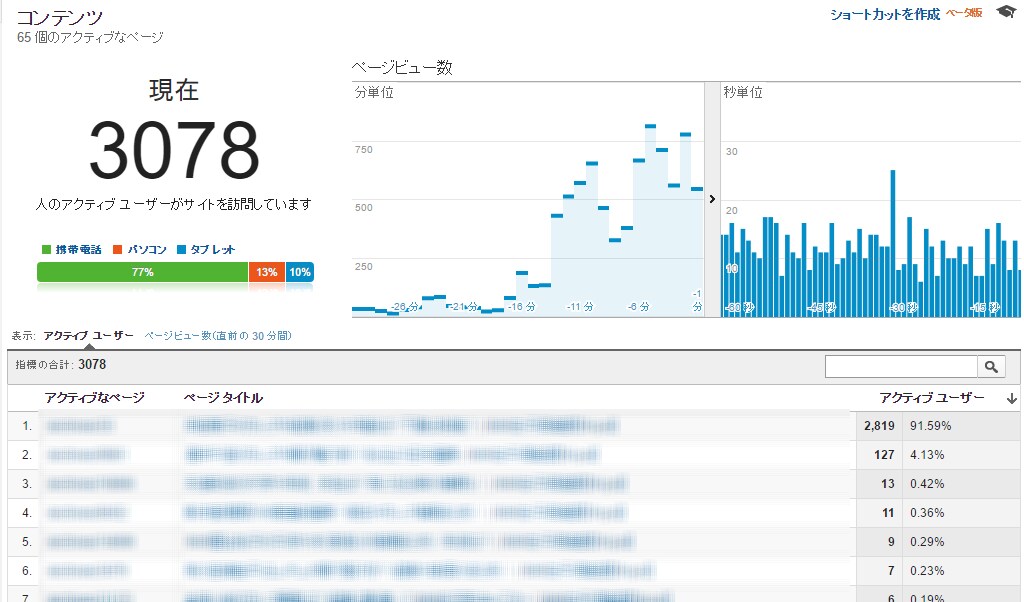Click the 携帯電話 legend label
The width and height of the screenshot is (1024, 602).
point(78,249)
